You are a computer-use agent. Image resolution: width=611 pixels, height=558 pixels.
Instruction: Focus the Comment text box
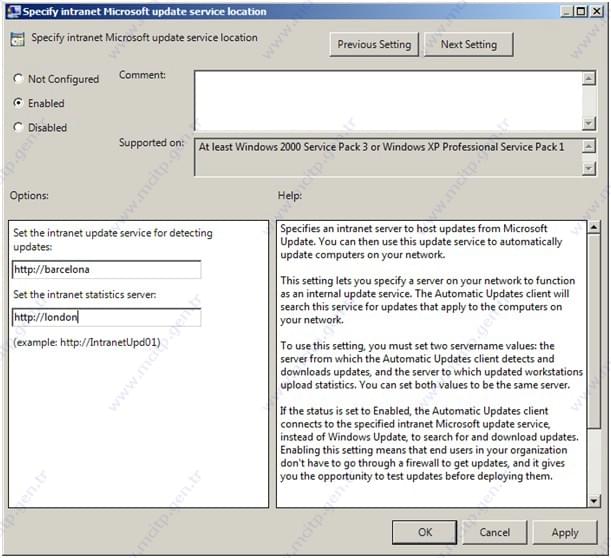388,101
